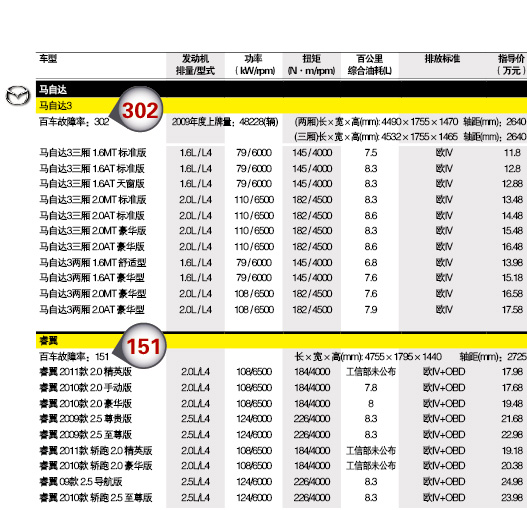Select row 睿翼 2009款 2.5 至尊版
This screenshot has width=527, height=510.
(281, 435)
